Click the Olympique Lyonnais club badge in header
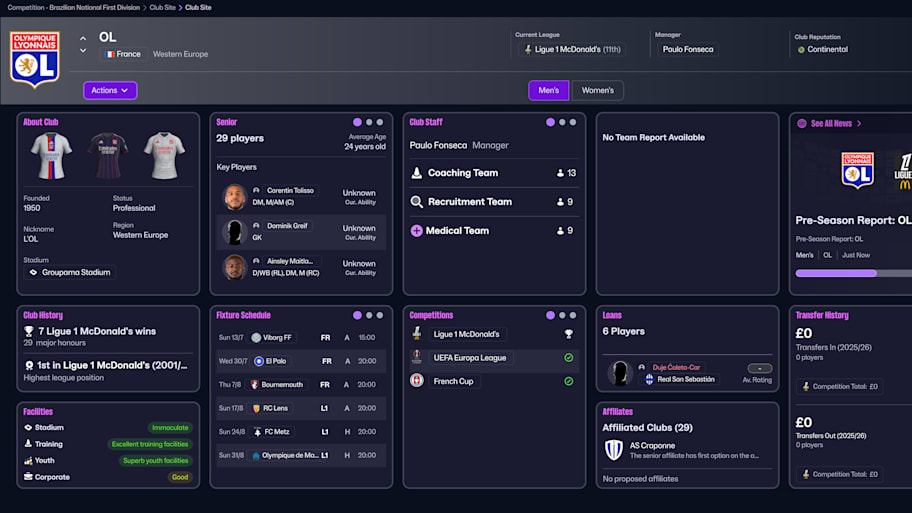 35,59
